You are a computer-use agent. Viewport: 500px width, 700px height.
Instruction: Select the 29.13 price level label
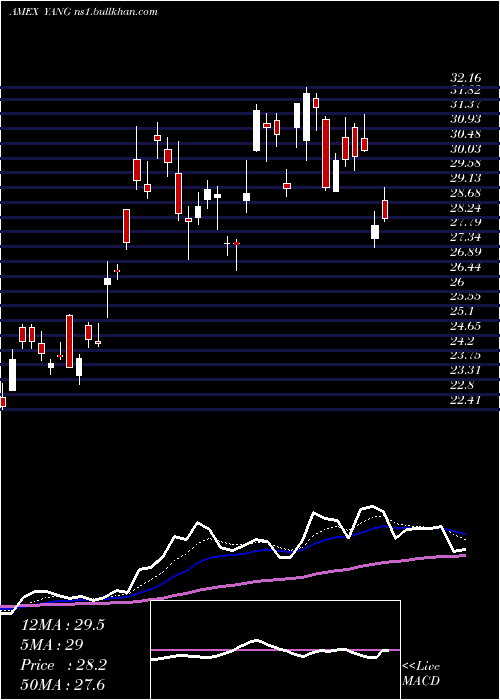(466, 178)
